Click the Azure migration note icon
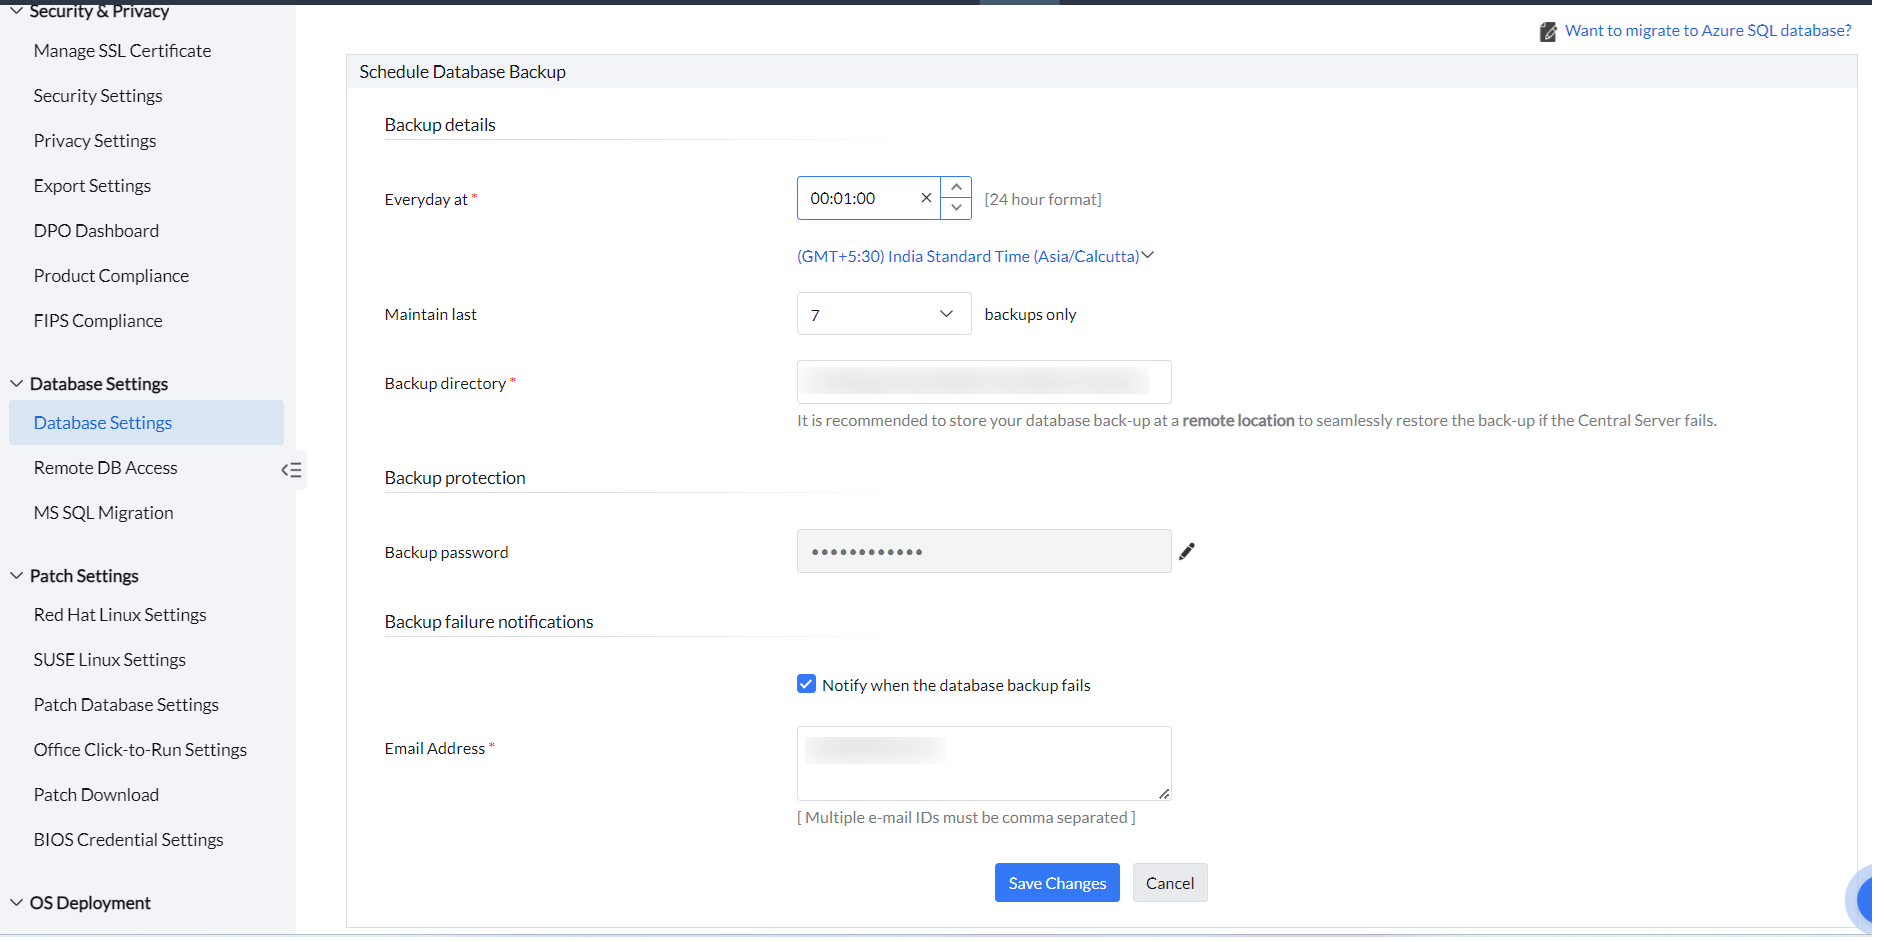Viewport: 1885px width, 942px height. click(1548, 32)
